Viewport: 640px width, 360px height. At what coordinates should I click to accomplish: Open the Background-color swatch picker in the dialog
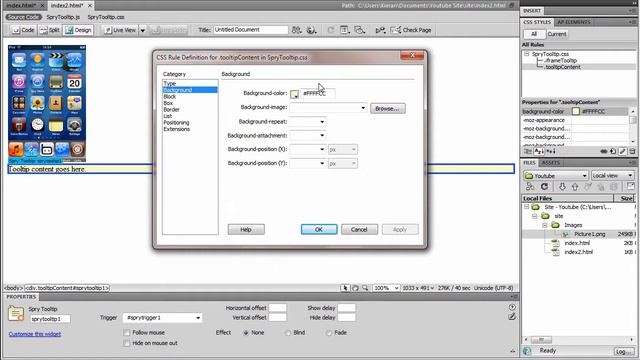[x=294, y=94]
